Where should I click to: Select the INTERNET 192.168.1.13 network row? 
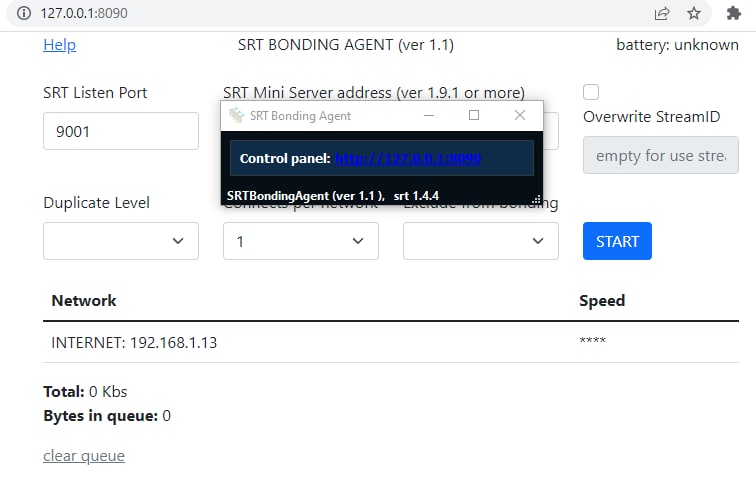[x=134, y=342]
